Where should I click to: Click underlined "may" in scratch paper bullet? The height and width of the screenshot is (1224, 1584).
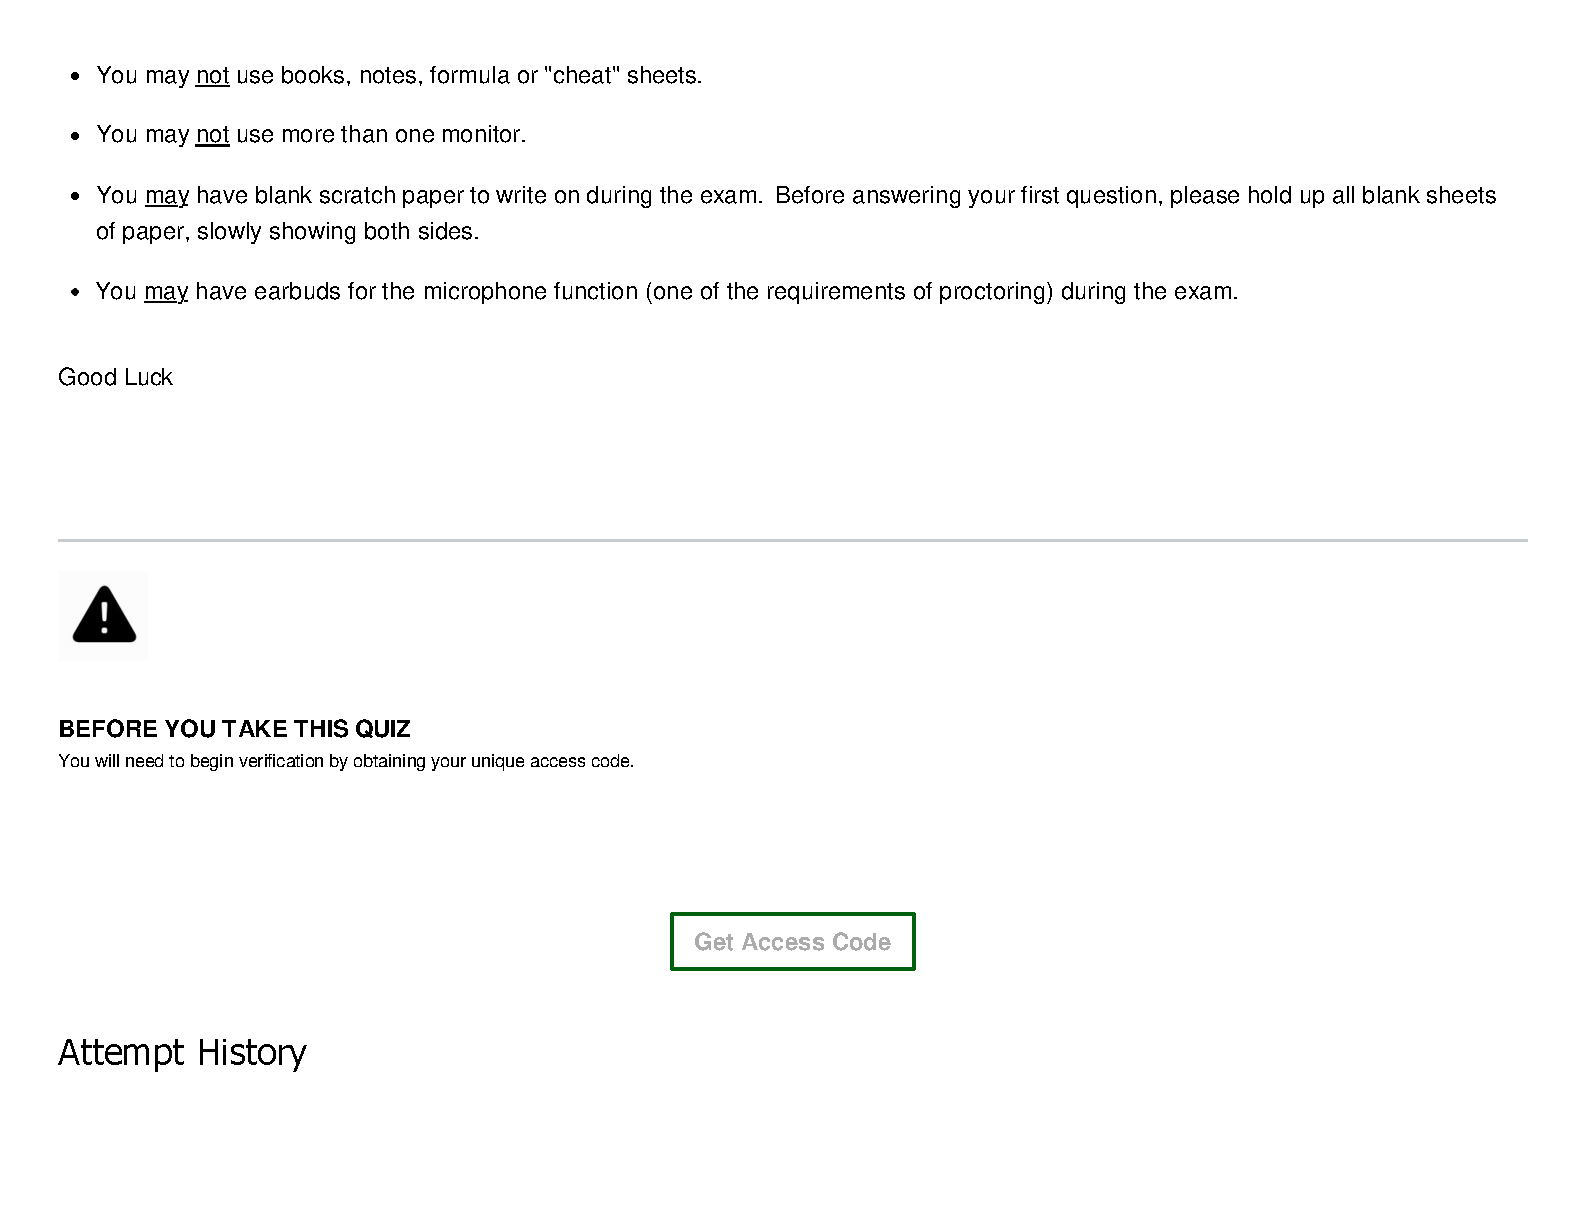pos(167,196)
